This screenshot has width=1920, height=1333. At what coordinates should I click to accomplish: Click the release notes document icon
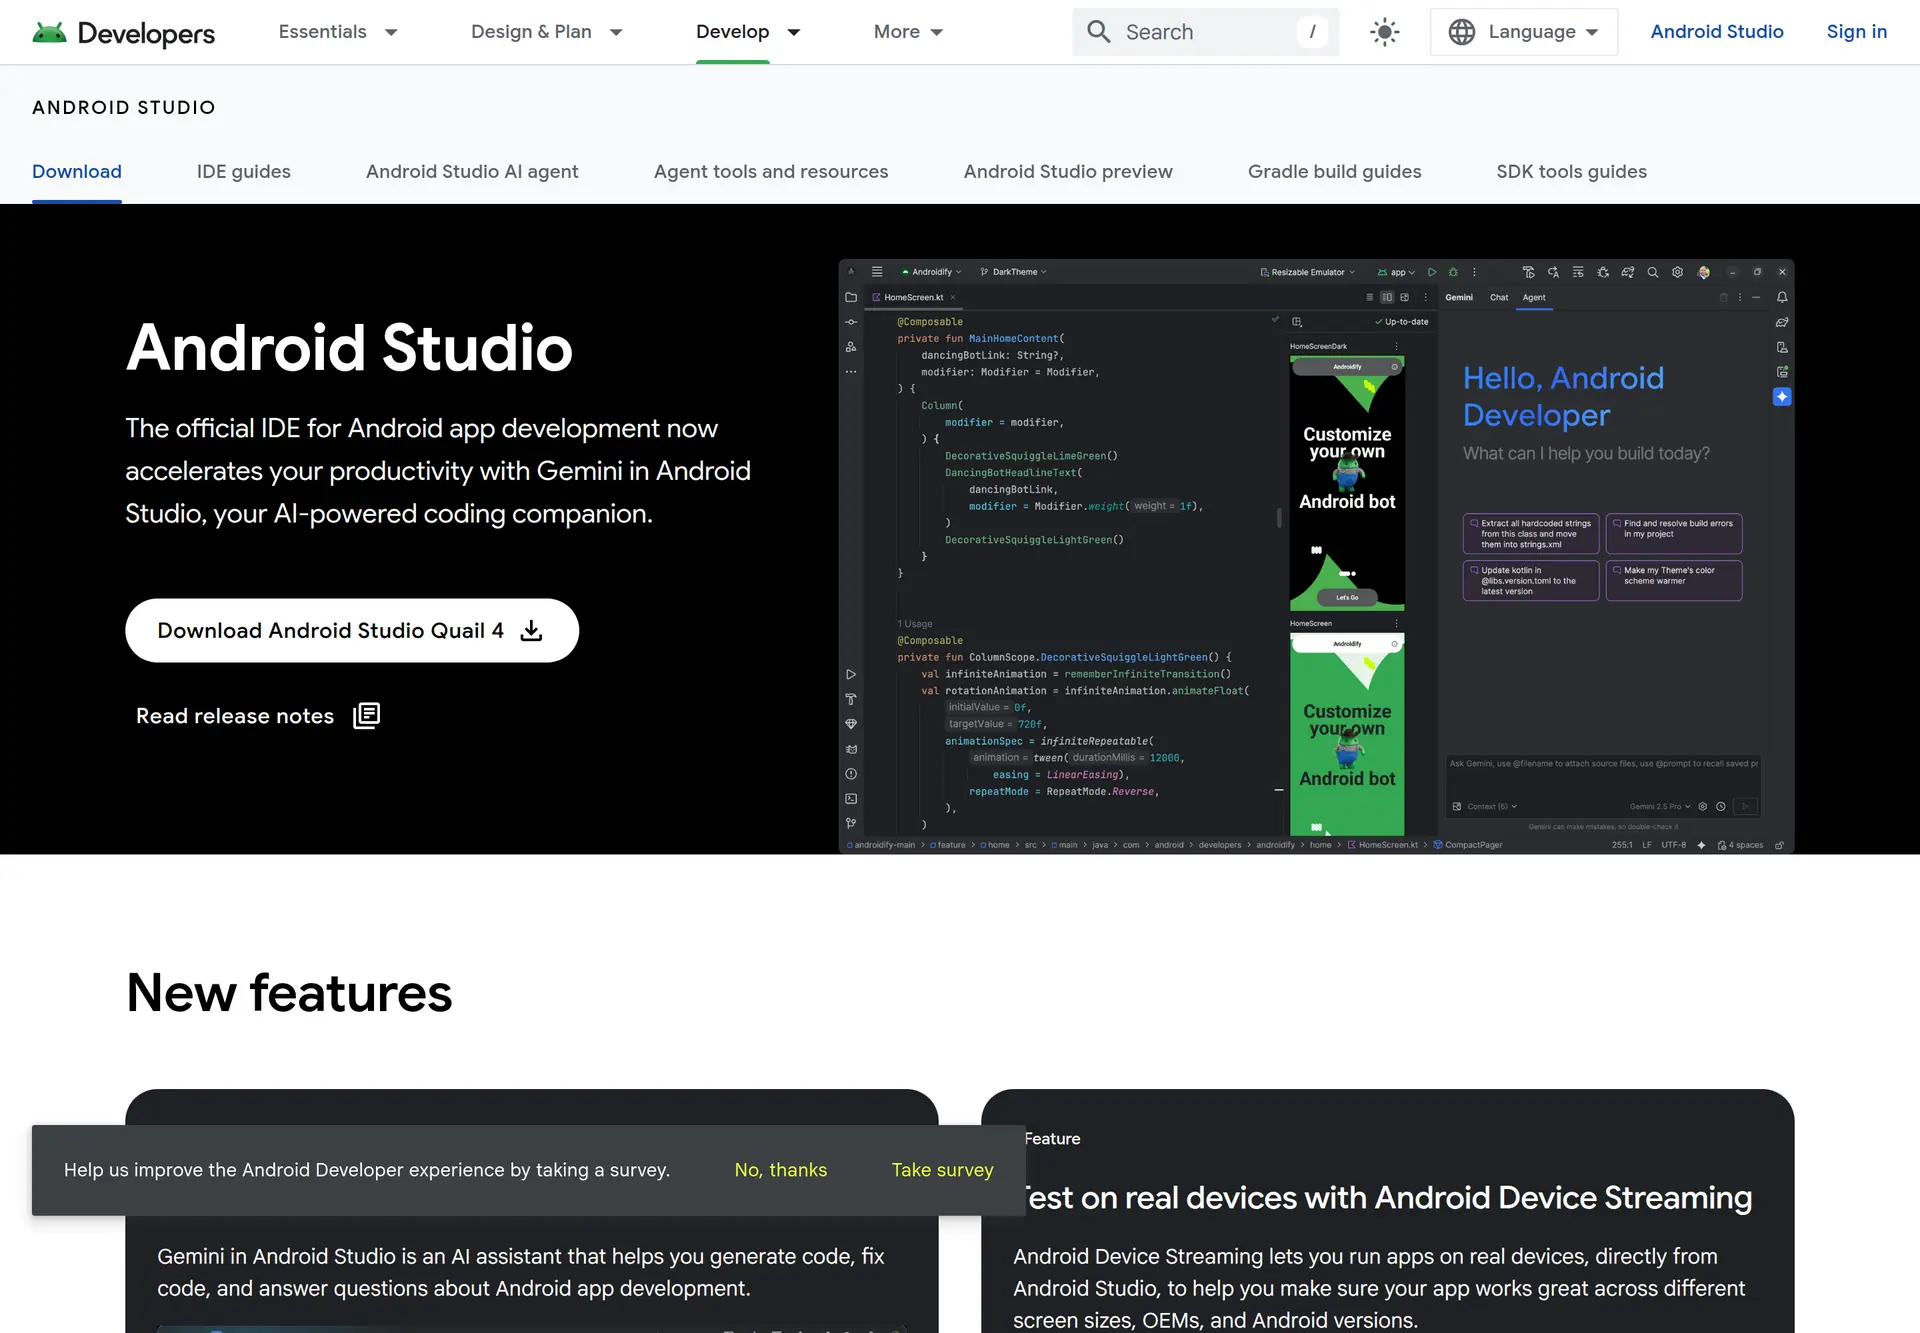[x=367, y=715]
